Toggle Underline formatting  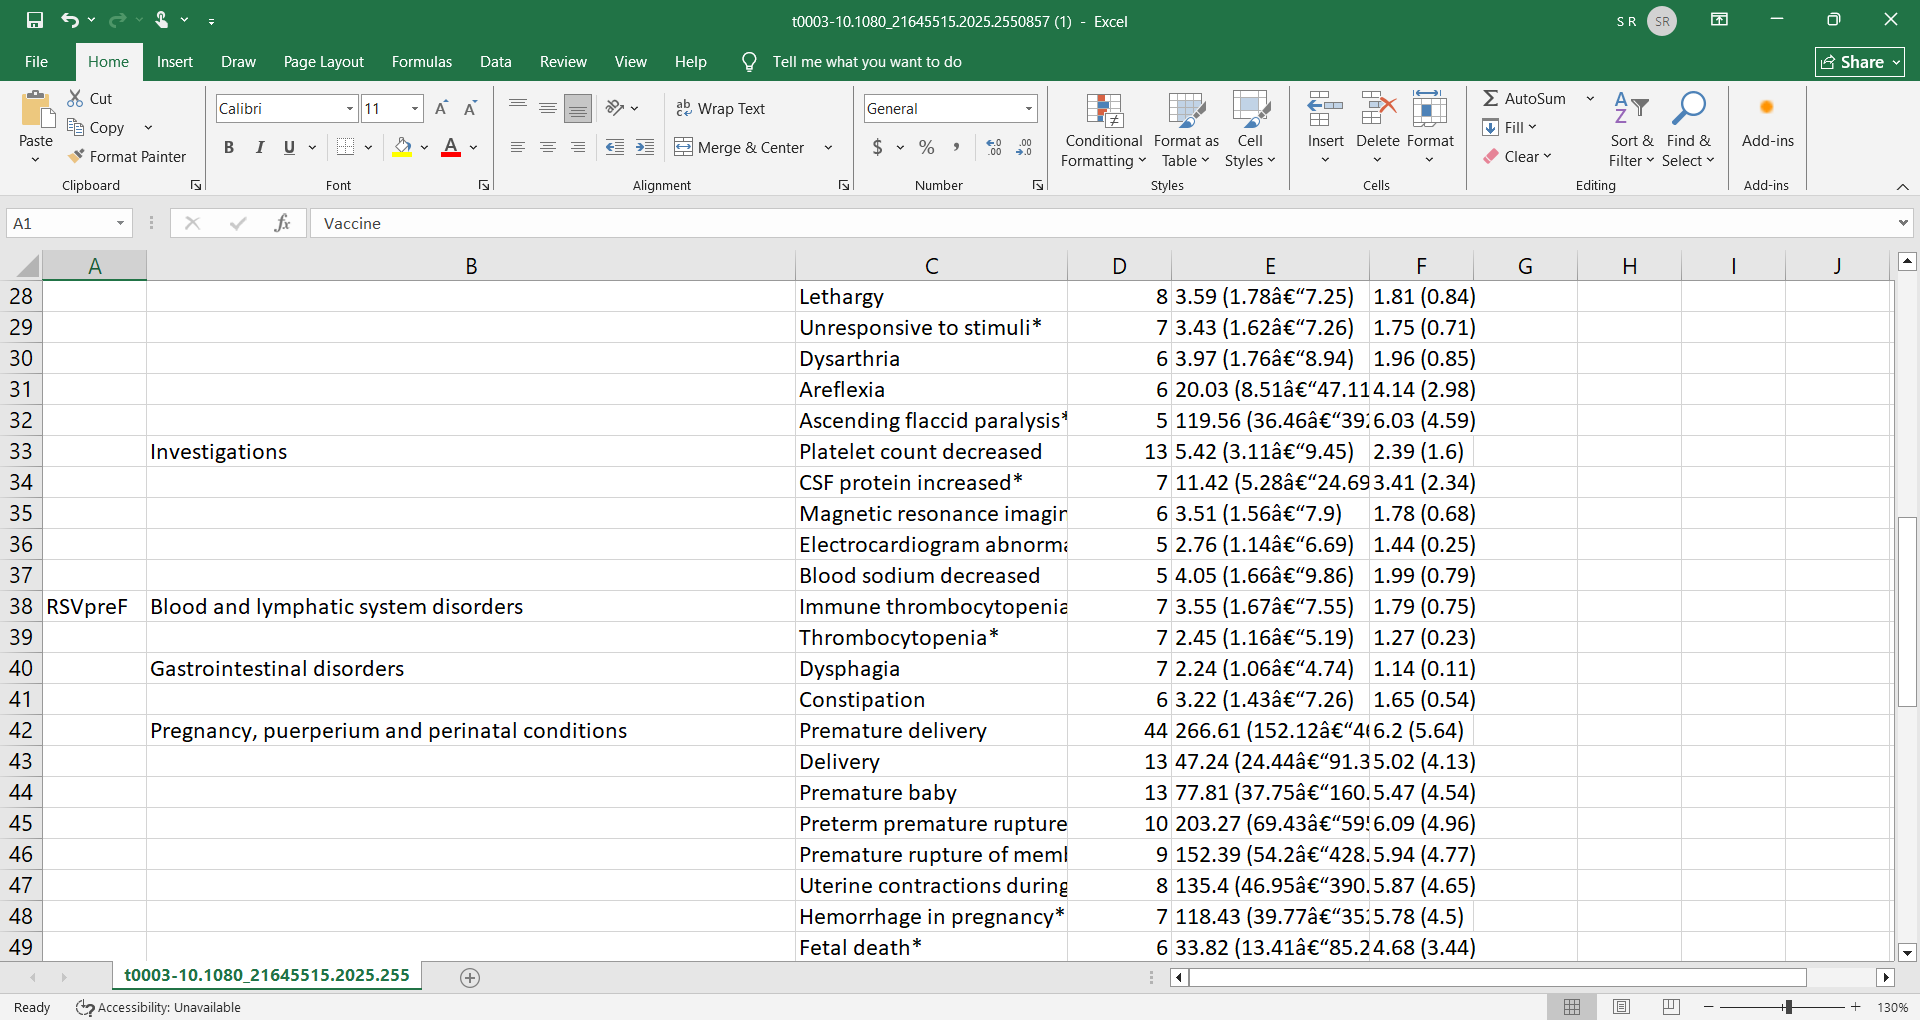(x=289, y=147)
